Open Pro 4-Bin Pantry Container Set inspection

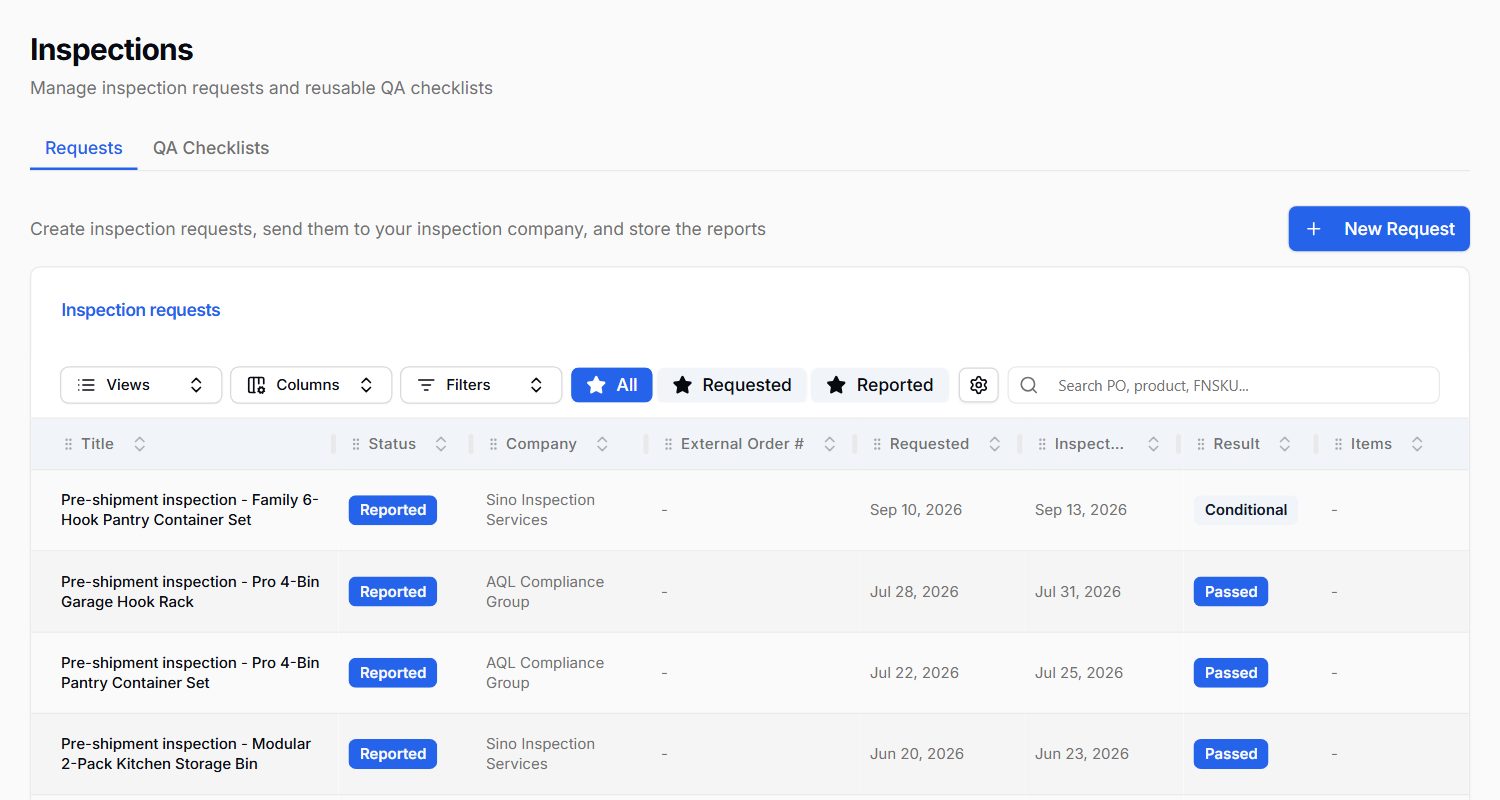(190, 673)
